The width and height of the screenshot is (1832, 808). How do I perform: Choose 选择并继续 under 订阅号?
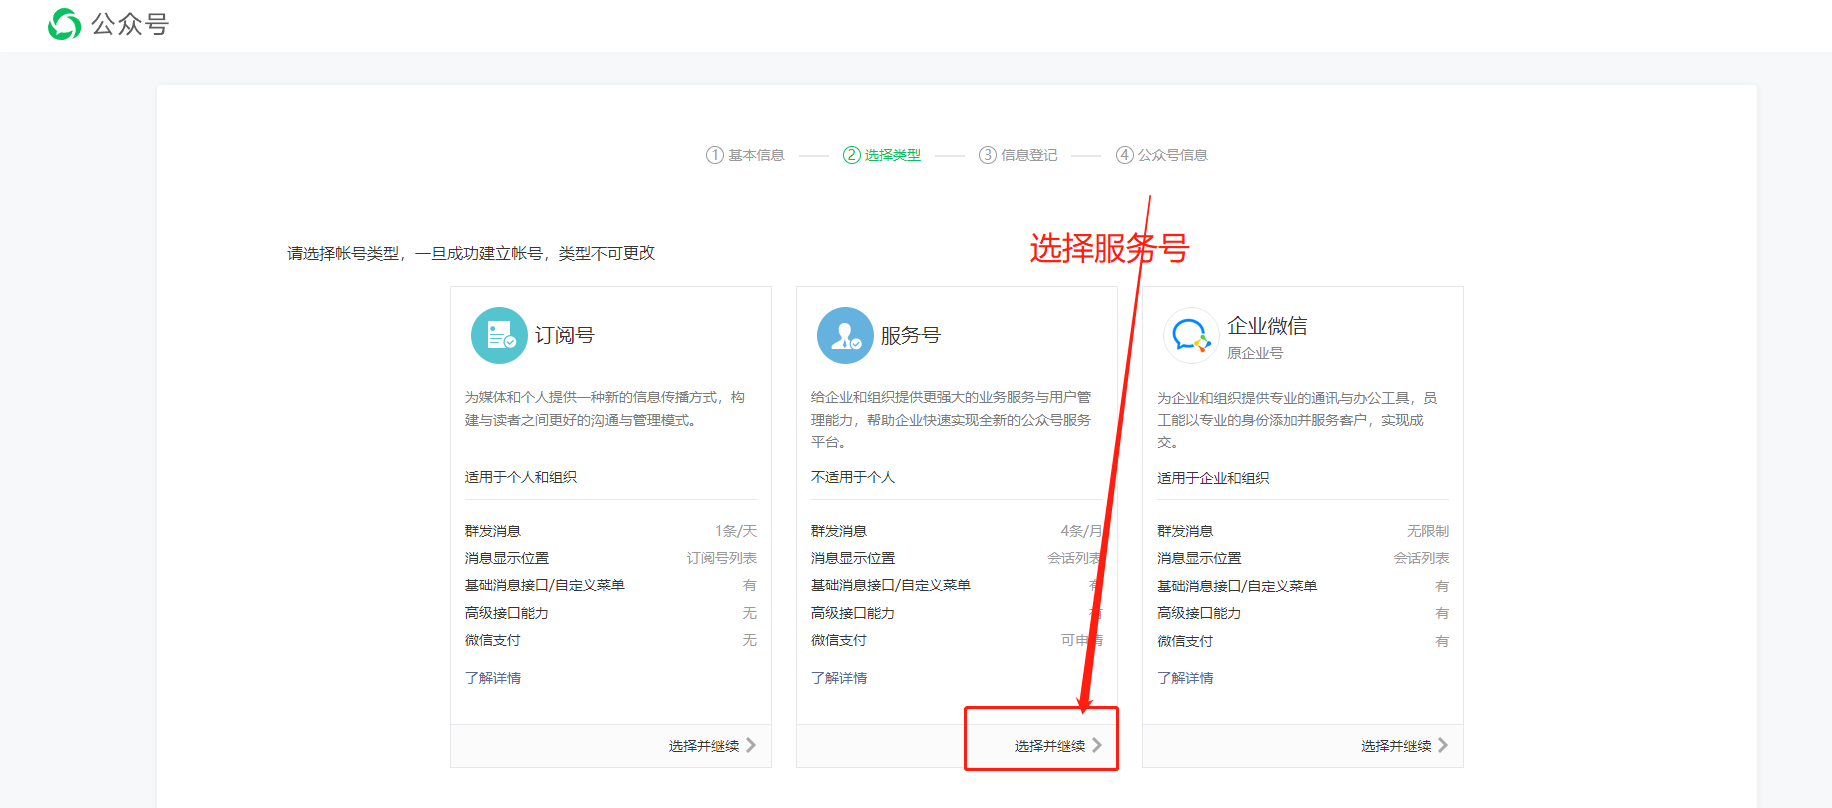(x=704, y=746)
